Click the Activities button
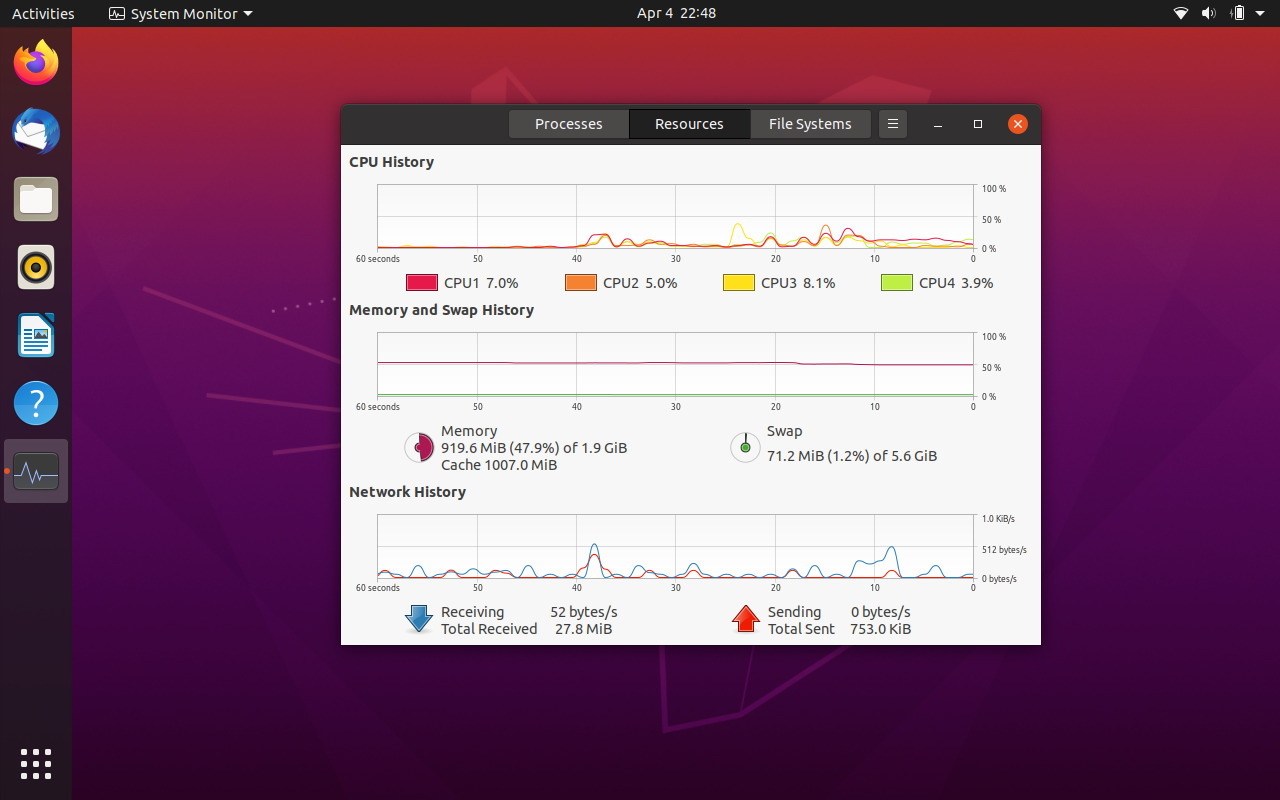Viewport: 1280px width, 800px height. 43,13
